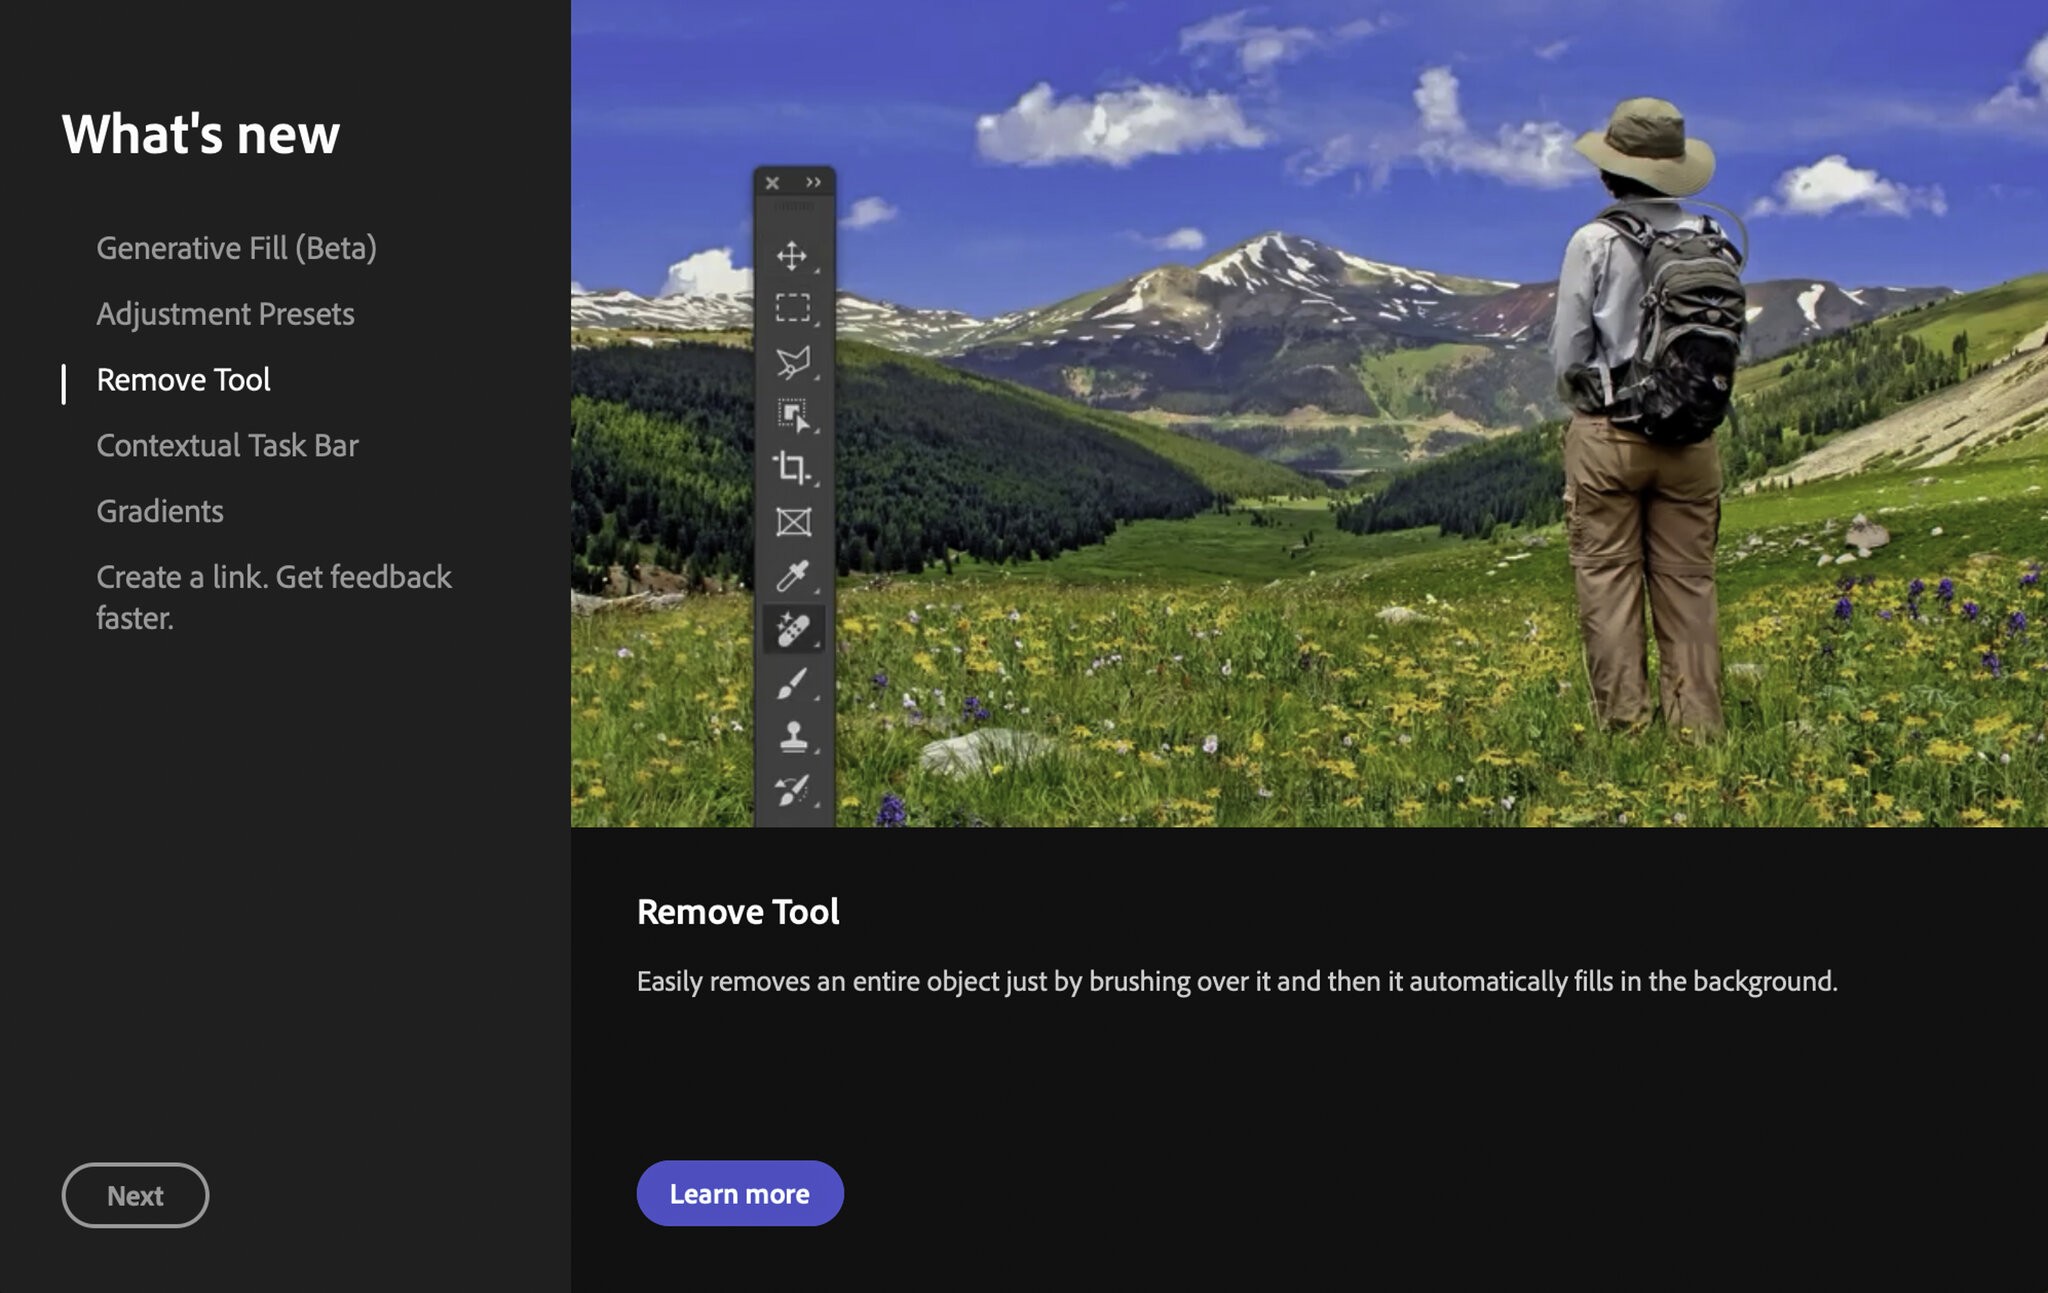Select Remove Tool in the feature list
Image resolution: width=2048 pixels, height=1293 pixels.
pos(183,380)
